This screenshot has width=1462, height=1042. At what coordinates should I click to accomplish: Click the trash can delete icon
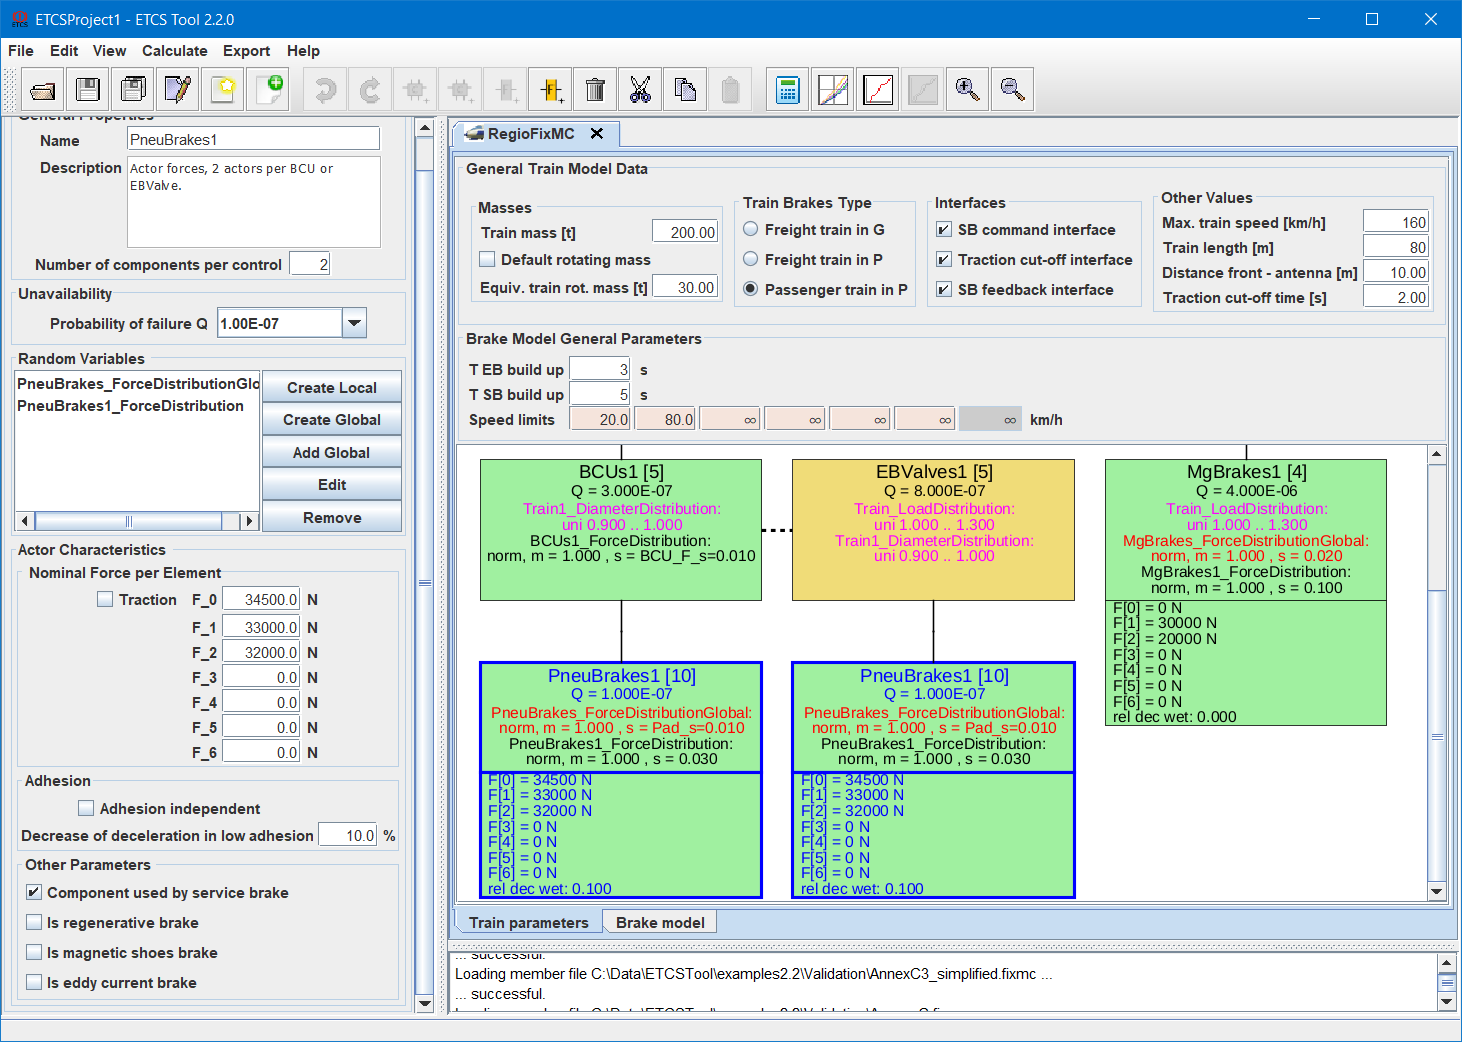595,90
